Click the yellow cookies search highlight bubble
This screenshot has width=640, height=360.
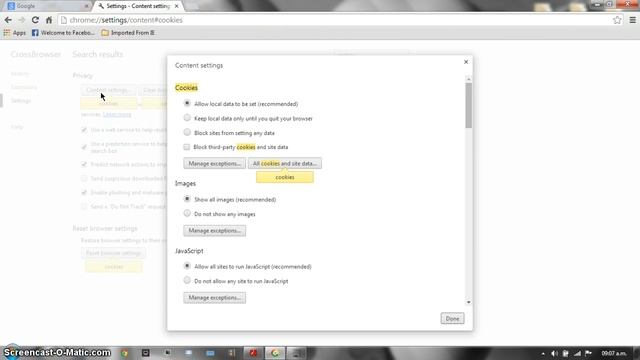click(285, 177)
